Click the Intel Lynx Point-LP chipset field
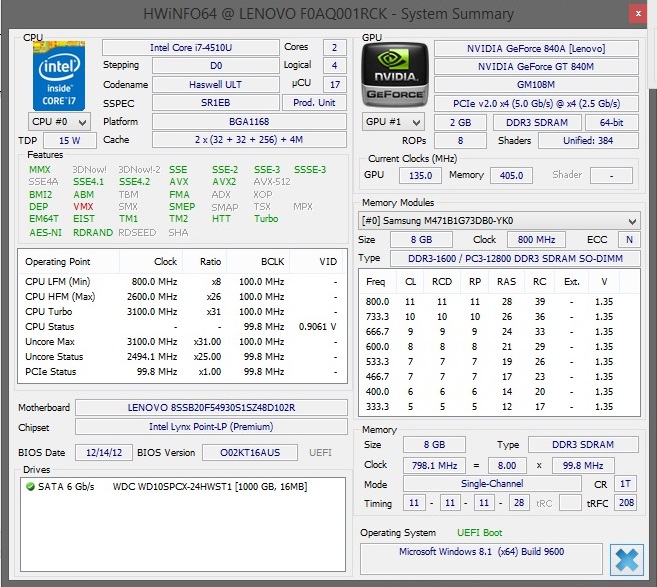Screen dimensions: 657x587 click(211, 428)
